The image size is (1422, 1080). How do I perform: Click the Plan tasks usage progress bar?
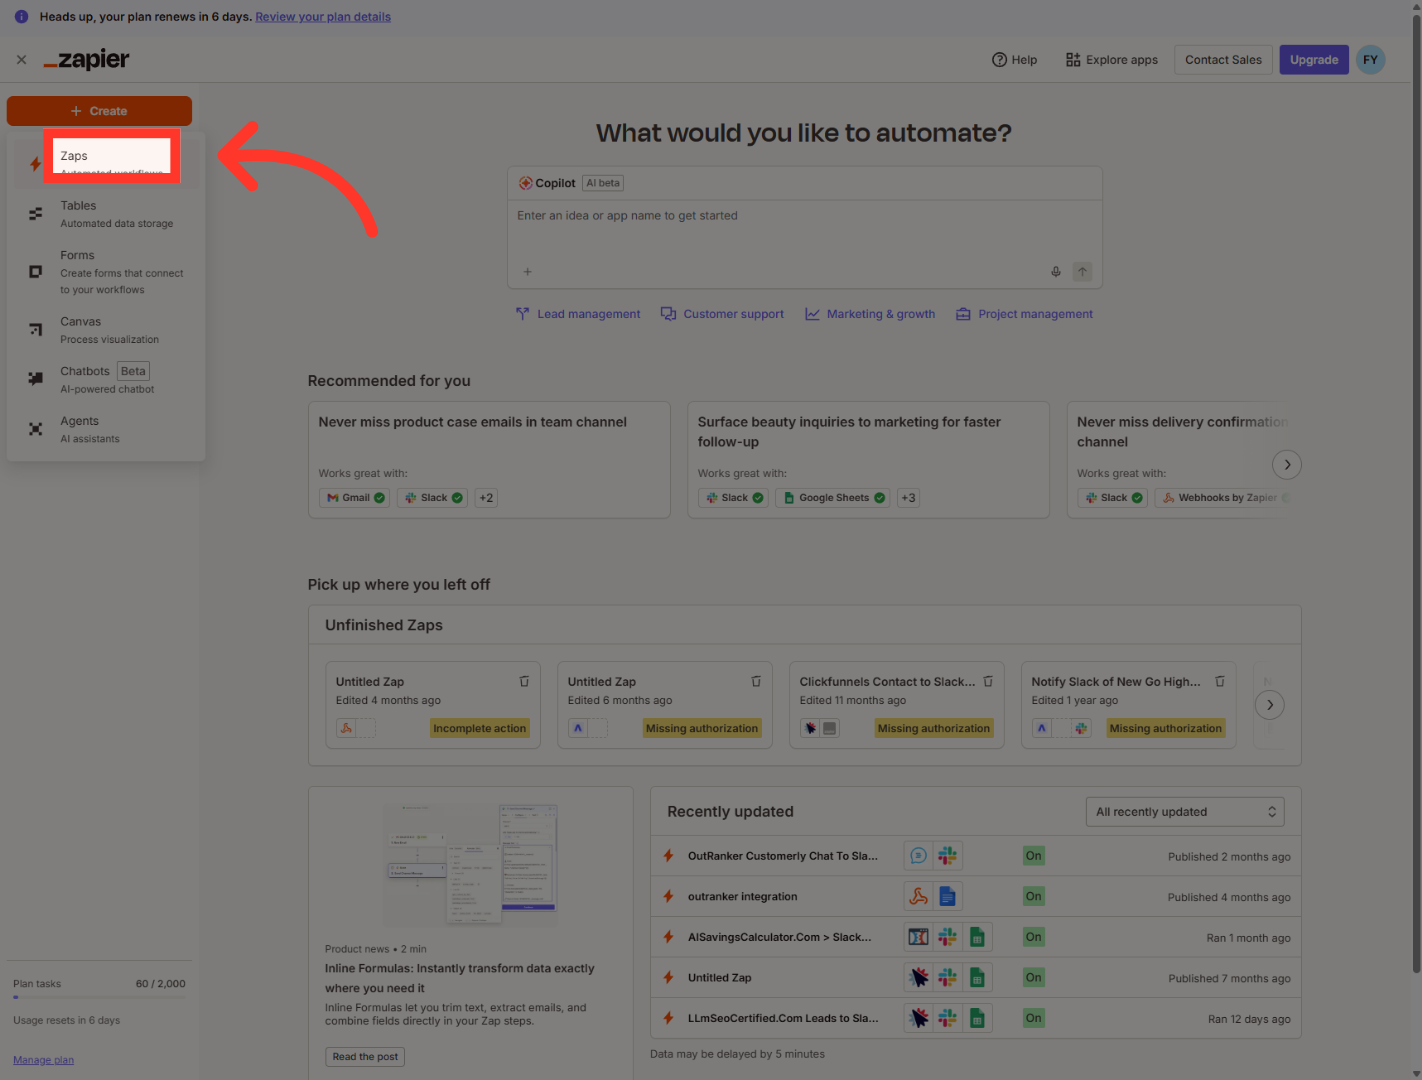[99, 997]
